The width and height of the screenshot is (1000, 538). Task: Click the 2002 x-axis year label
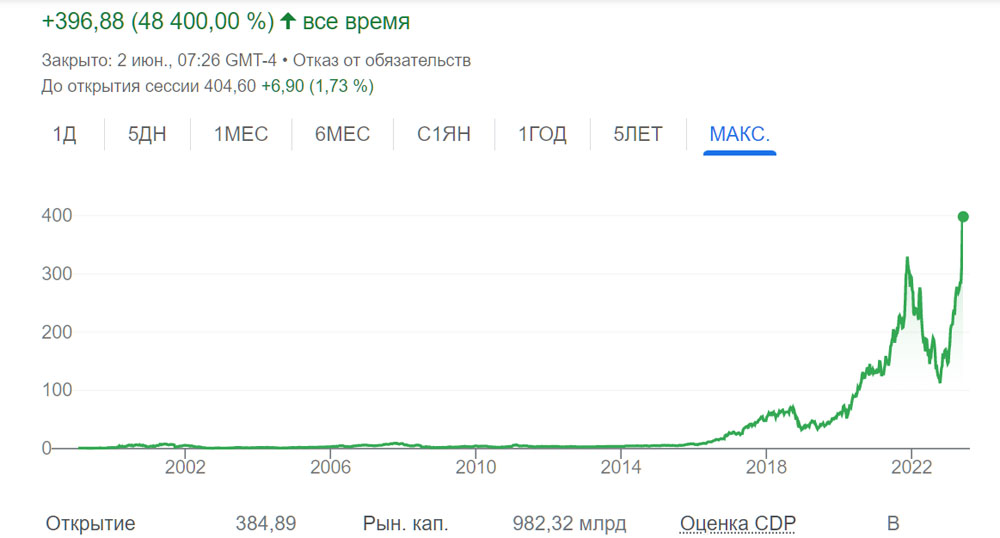click(x=185, y=466)
